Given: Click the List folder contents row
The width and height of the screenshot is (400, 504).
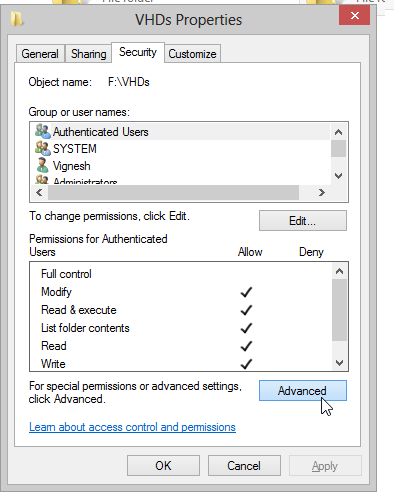Looking at the screenshot, I should (x=181, y=328).
